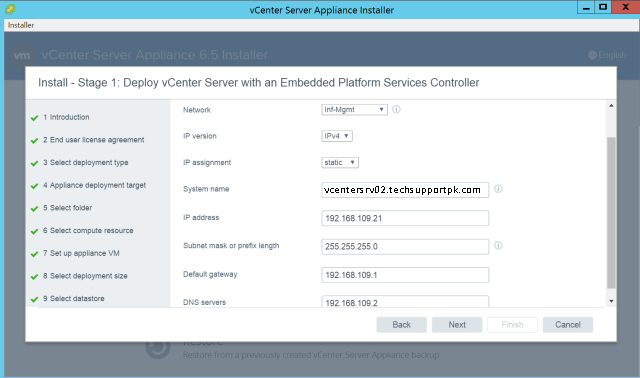This screenshot has width=640, height=378.
Task: Click the green check for Select datastore step
Action: coord(34,299)
